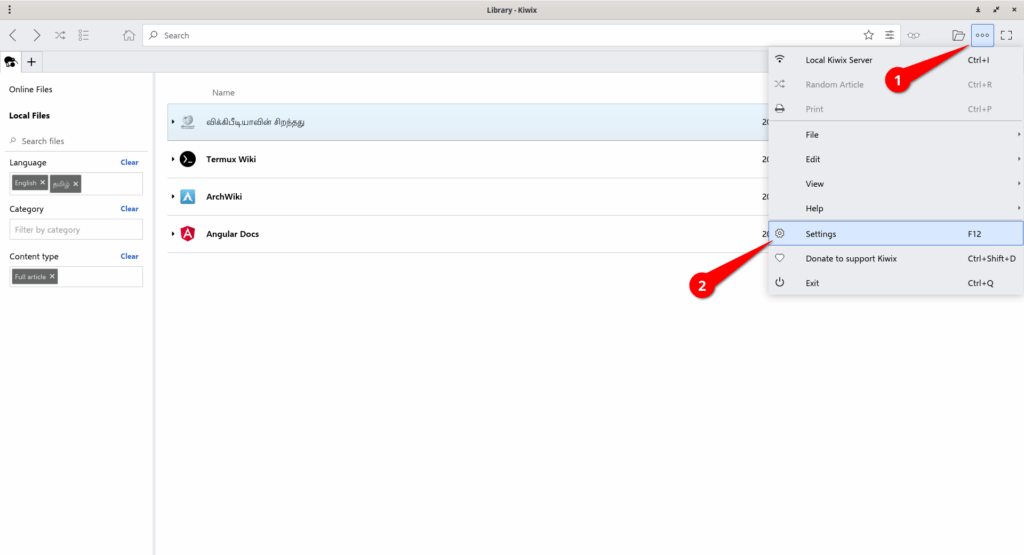Expand the Termux Wiki row
1024x555 pixels.
click(x=173, y=159)
